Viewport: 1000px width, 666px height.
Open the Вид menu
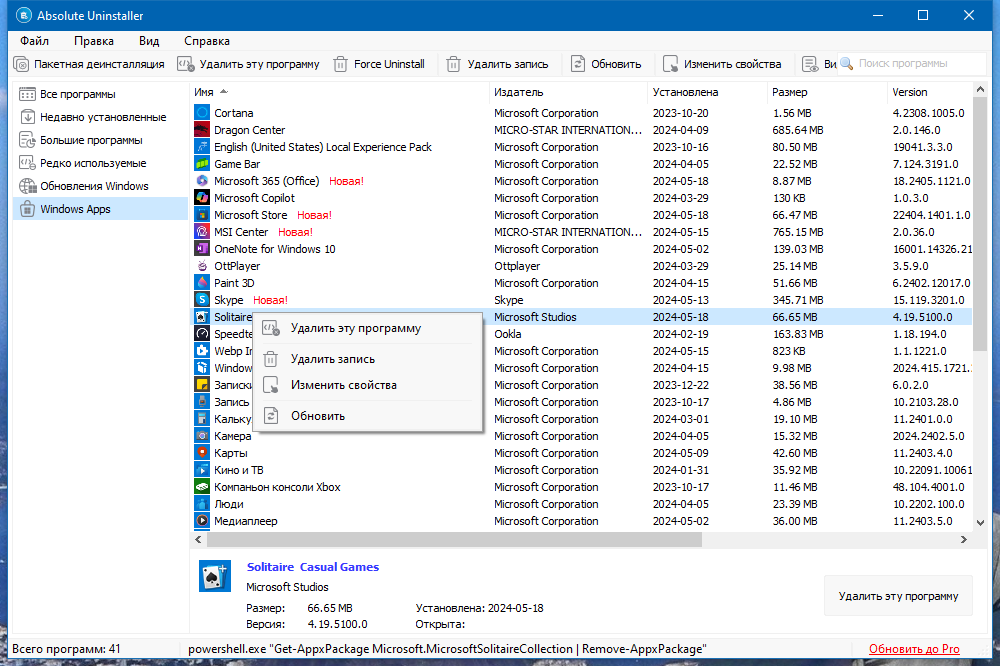(x=149, y=41)
